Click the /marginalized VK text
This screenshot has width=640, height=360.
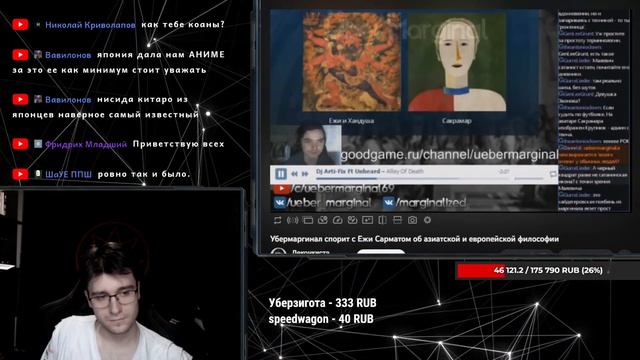[x=431, y=202]
